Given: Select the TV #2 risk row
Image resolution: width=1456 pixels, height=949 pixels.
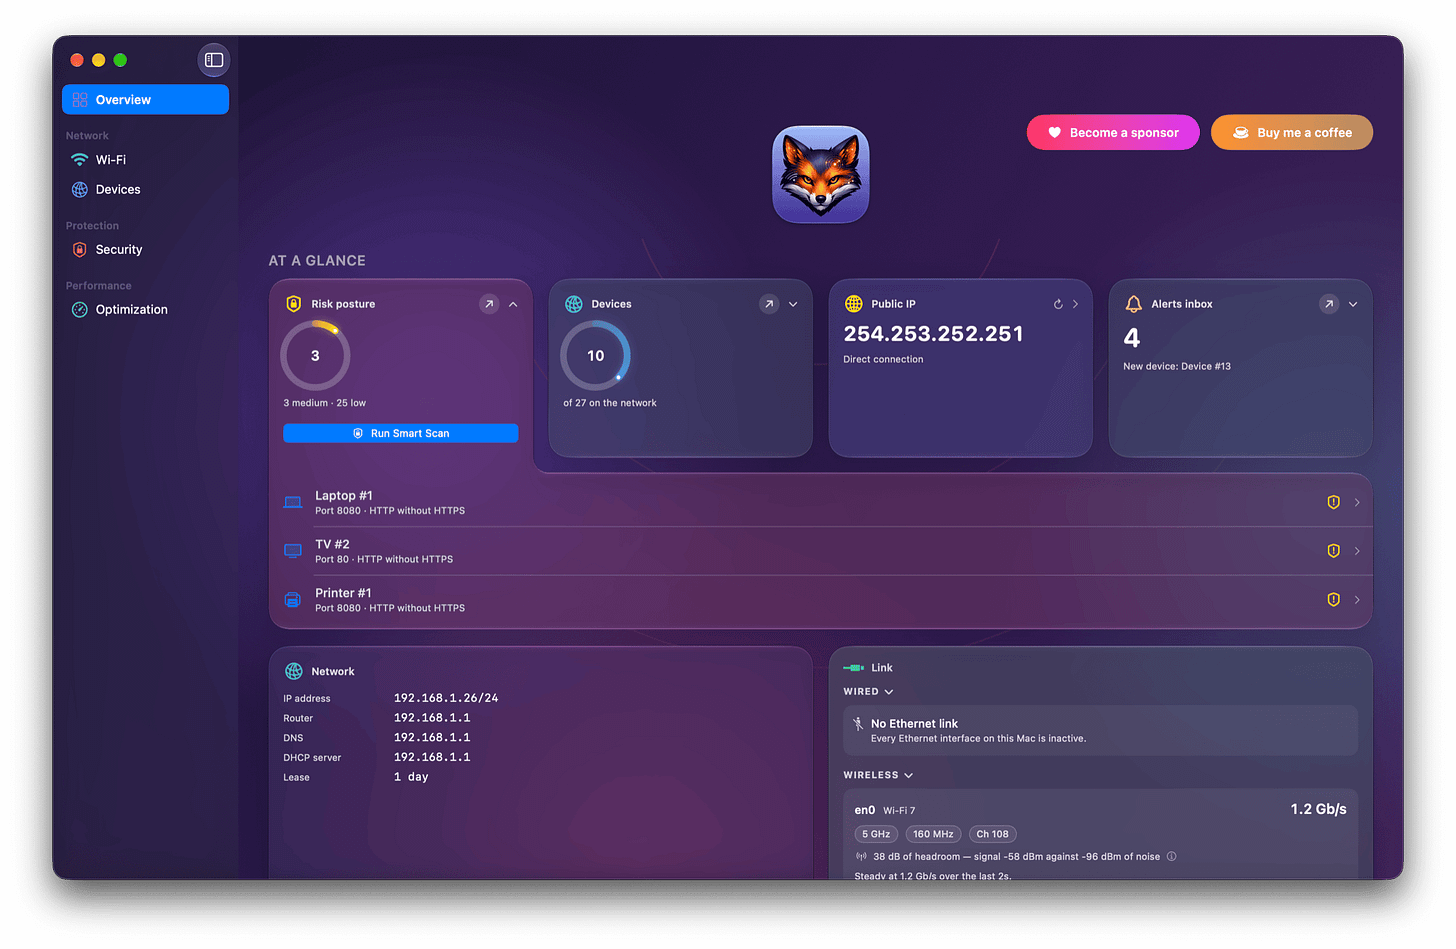Looking at the screenshot, I should [x=821, y=551].
